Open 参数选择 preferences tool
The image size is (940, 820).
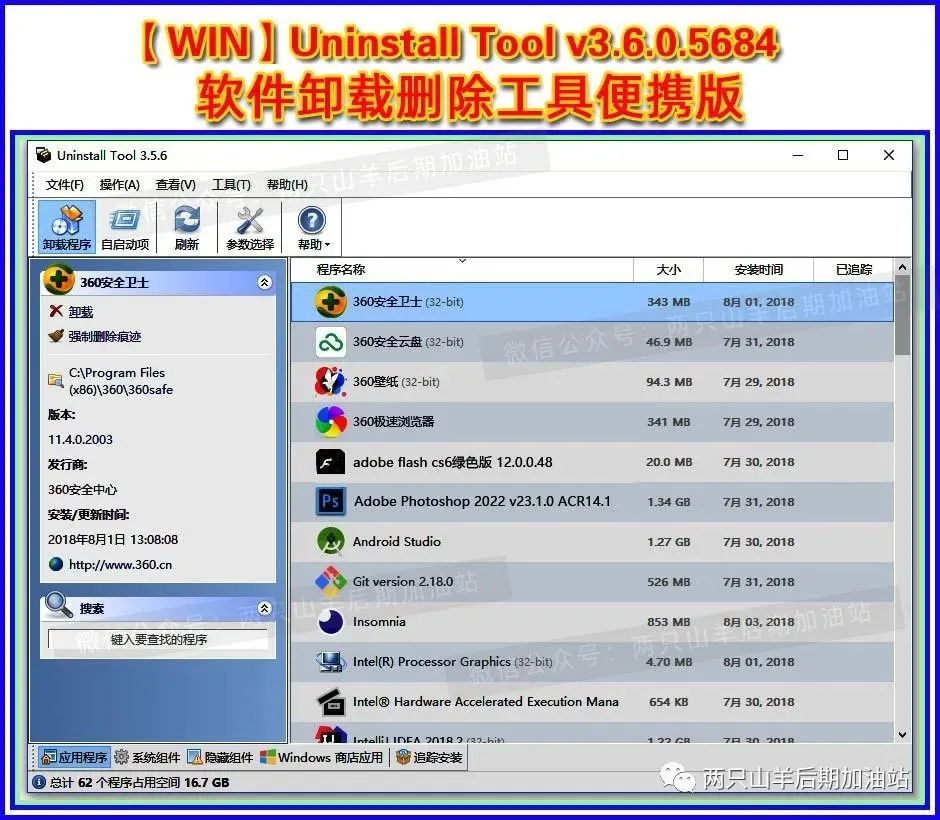pos(250,227)
